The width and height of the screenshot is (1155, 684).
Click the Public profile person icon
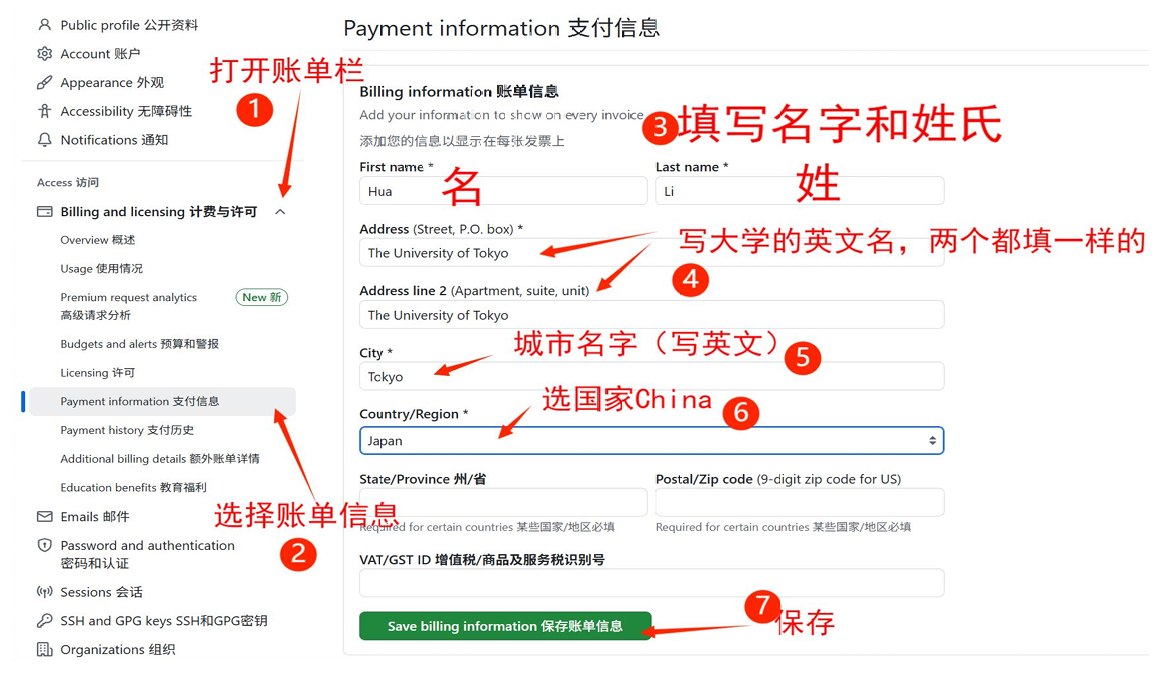[x=45, y=25]
